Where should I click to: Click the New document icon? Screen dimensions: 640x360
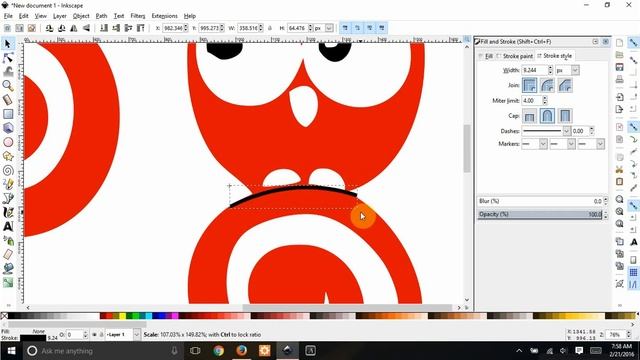(619, 43)
